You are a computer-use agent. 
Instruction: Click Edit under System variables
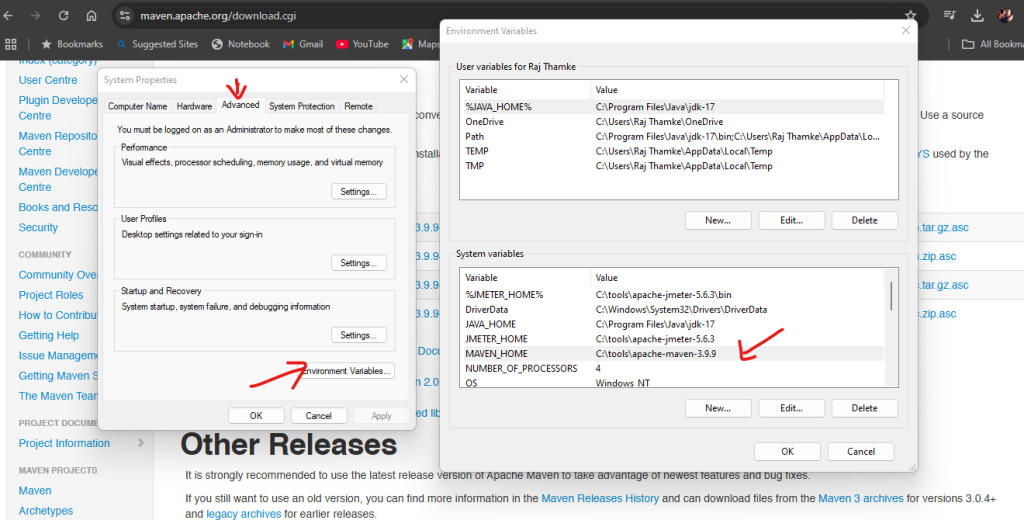pyautogui.click(x=790, y=408)
